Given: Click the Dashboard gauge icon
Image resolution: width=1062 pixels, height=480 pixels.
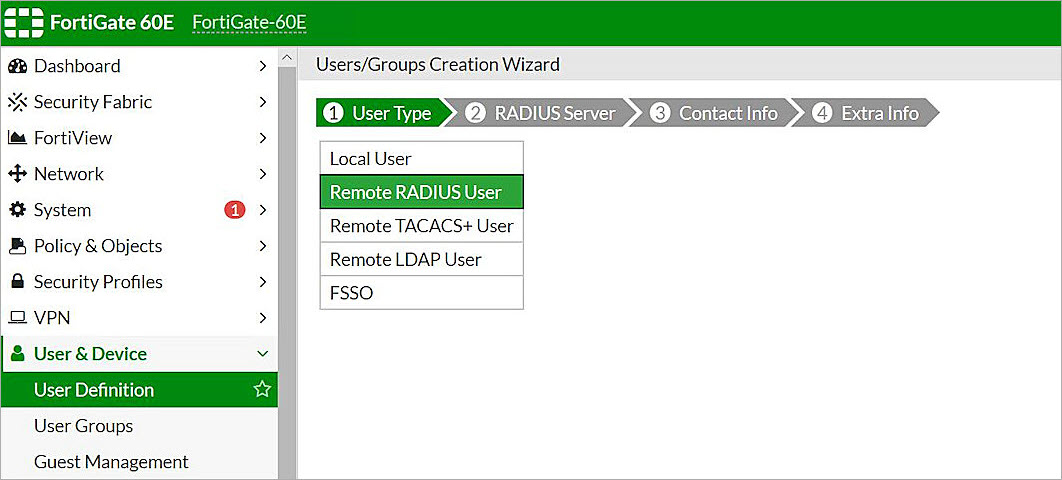Looking at the screenshot, I should pyautogui.click(x=17, y=66).
